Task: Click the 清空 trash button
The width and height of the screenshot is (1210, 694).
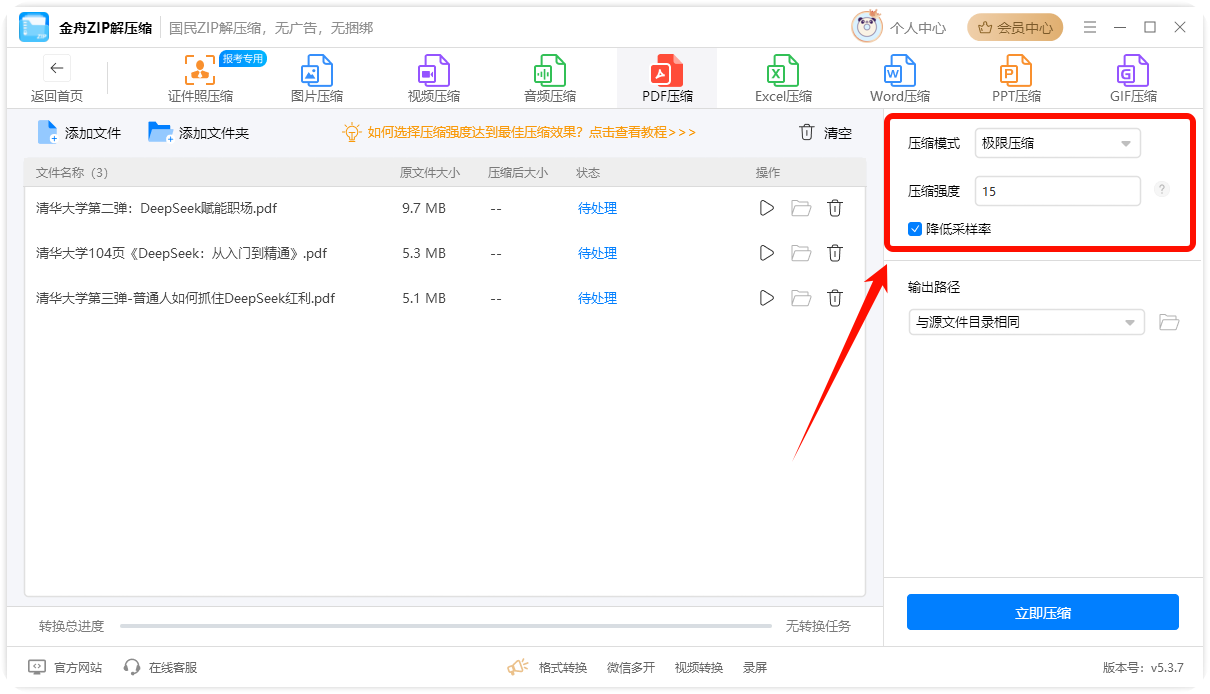Action: 825,132
